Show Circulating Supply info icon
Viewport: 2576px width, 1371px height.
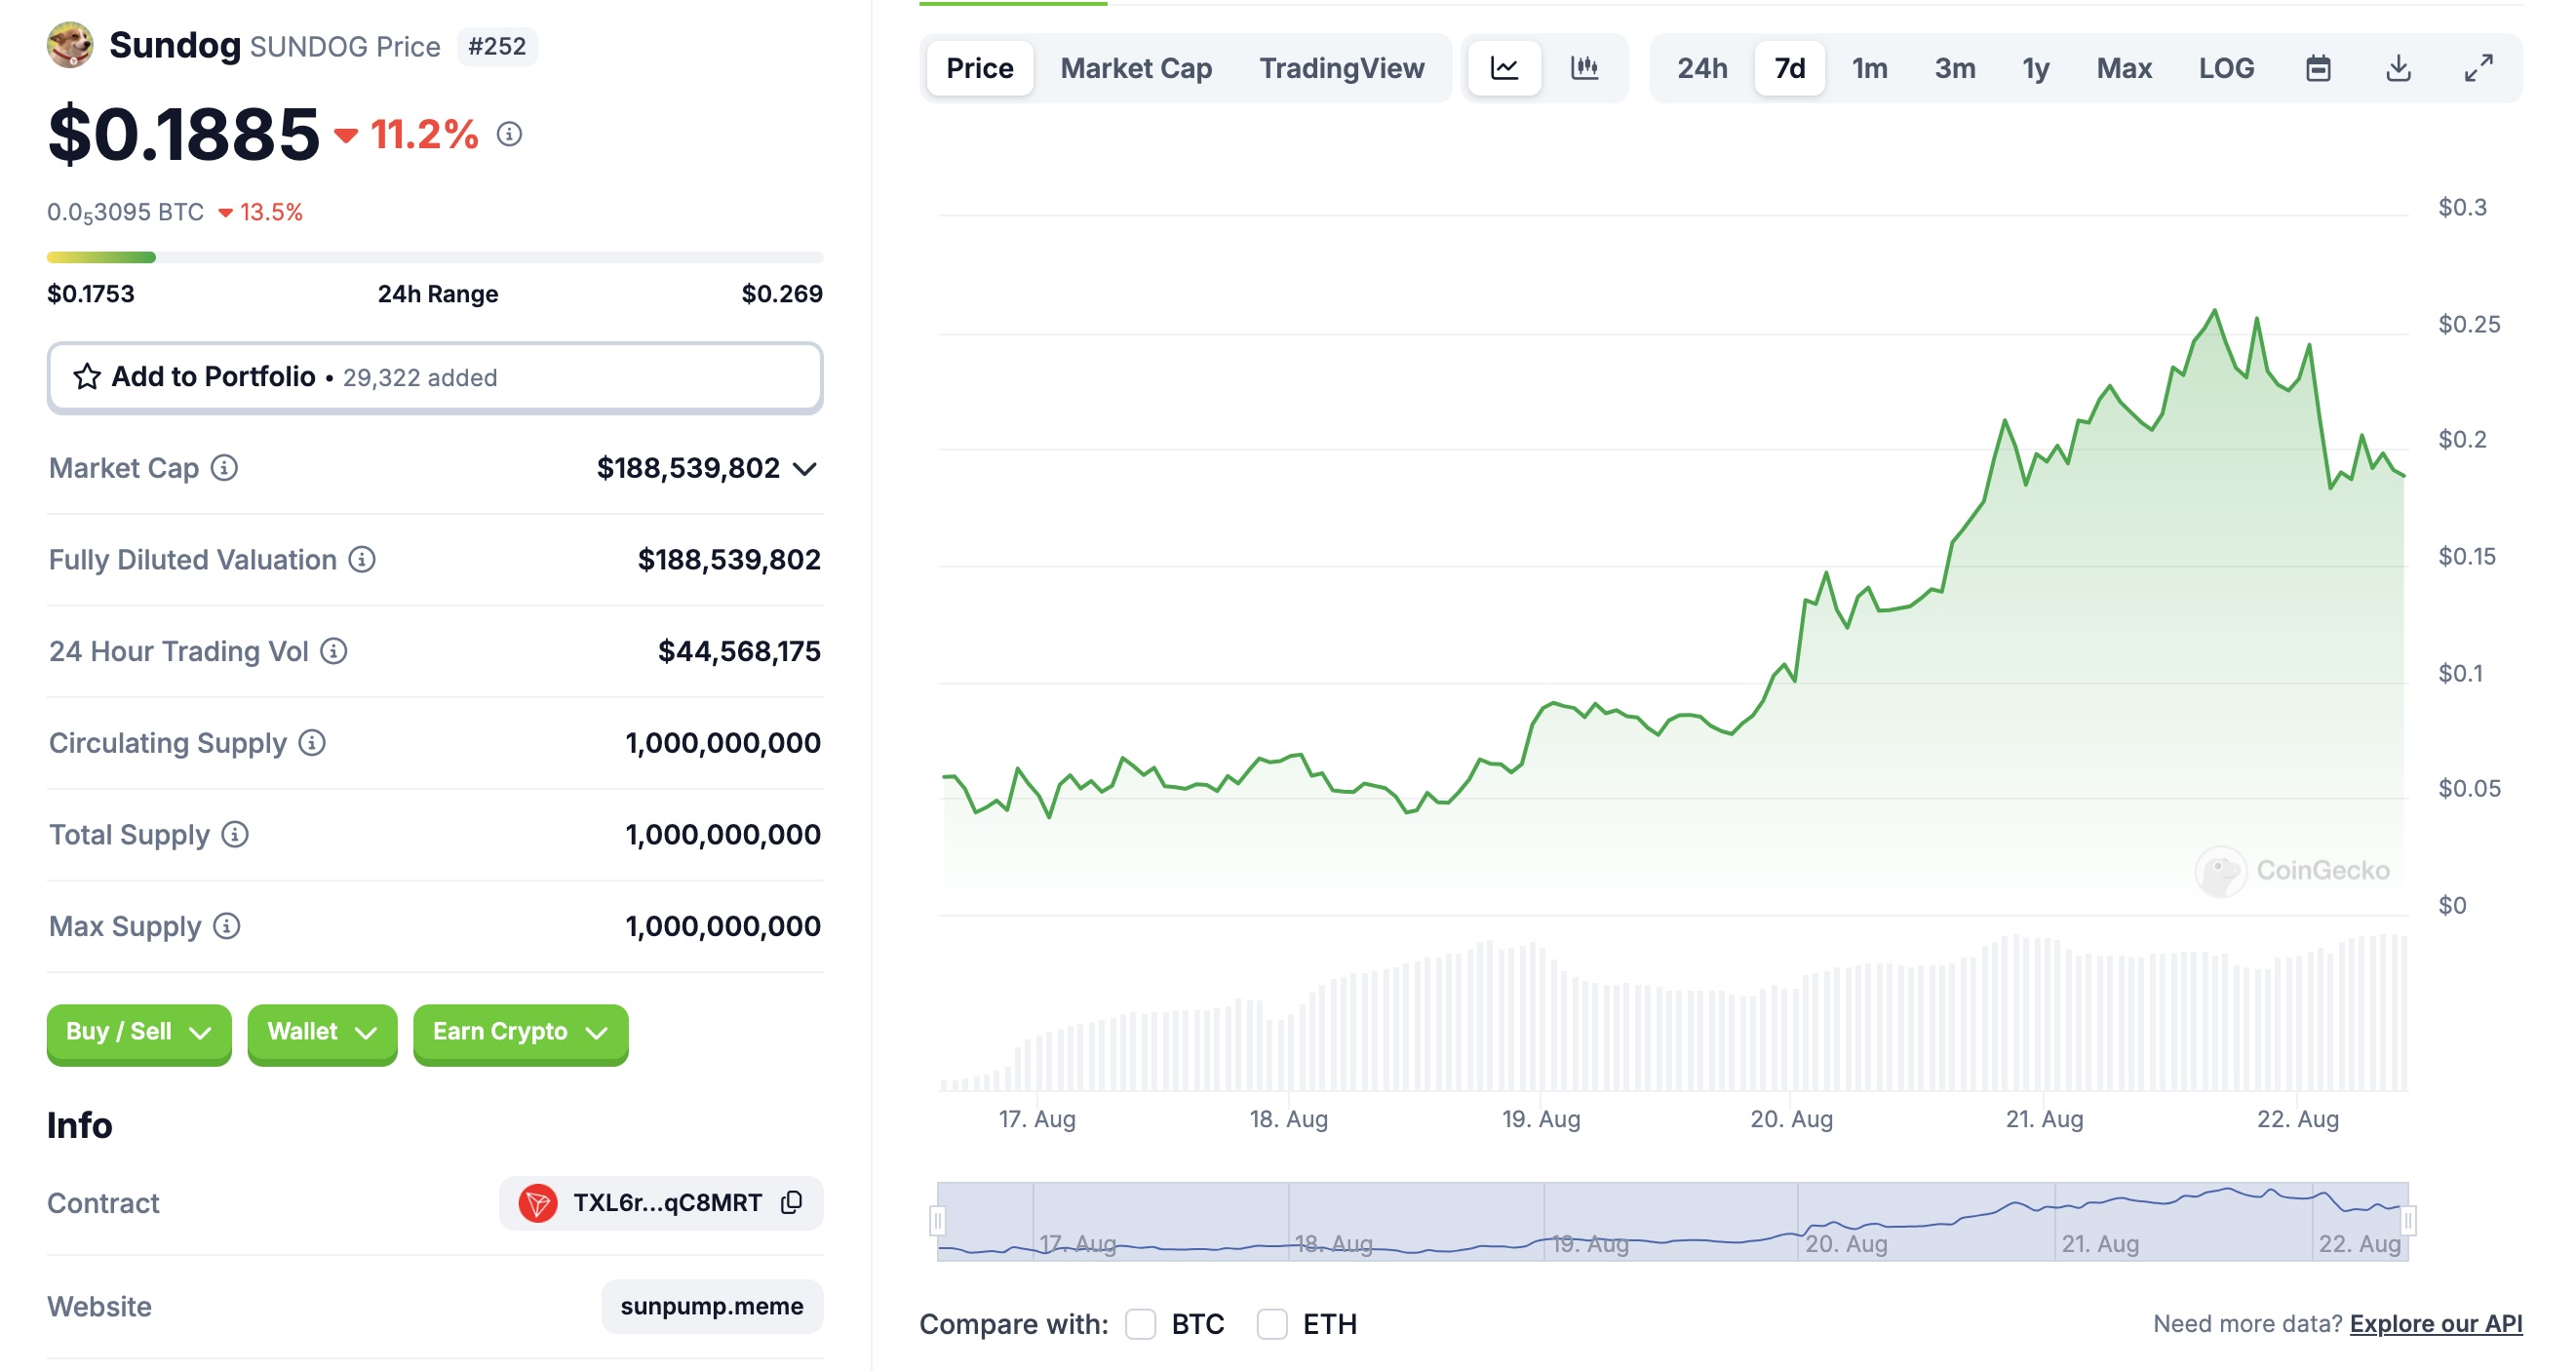point(312,743)
